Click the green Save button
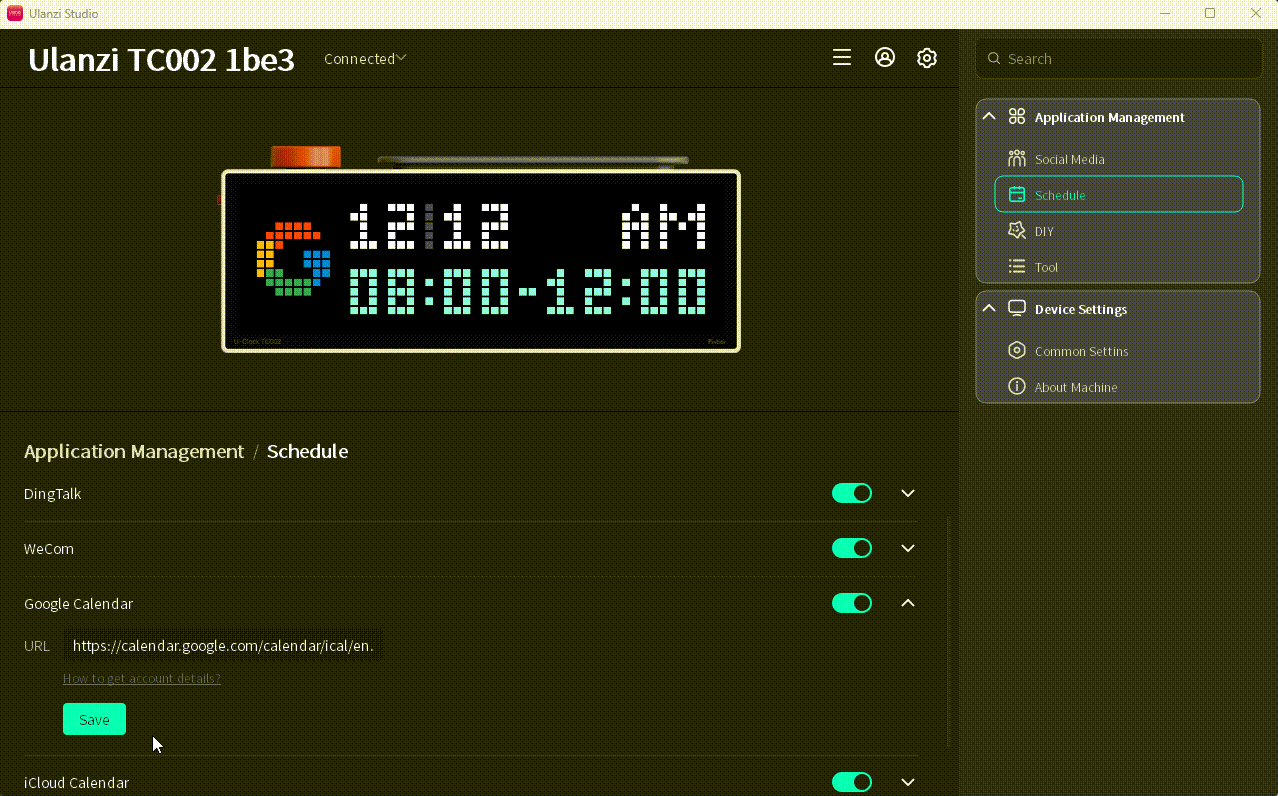The height and width of the screenshot is (796, 1278). point(94,719)
